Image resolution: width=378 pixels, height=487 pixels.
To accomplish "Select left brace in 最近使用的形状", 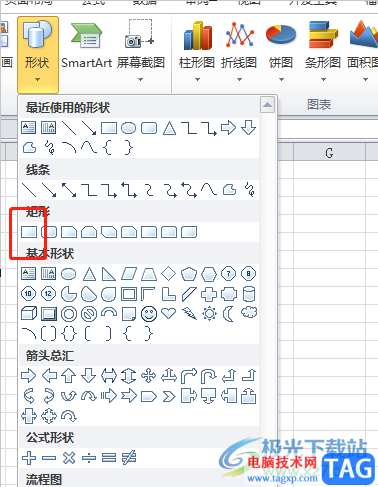I will pyautogui.click(x=108, y=148).
